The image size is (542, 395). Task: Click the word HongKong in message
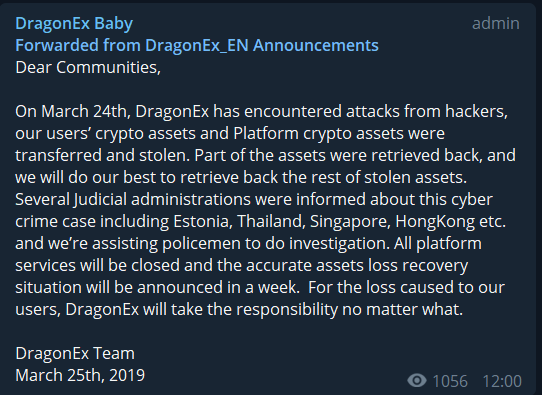tap(435, 222)
